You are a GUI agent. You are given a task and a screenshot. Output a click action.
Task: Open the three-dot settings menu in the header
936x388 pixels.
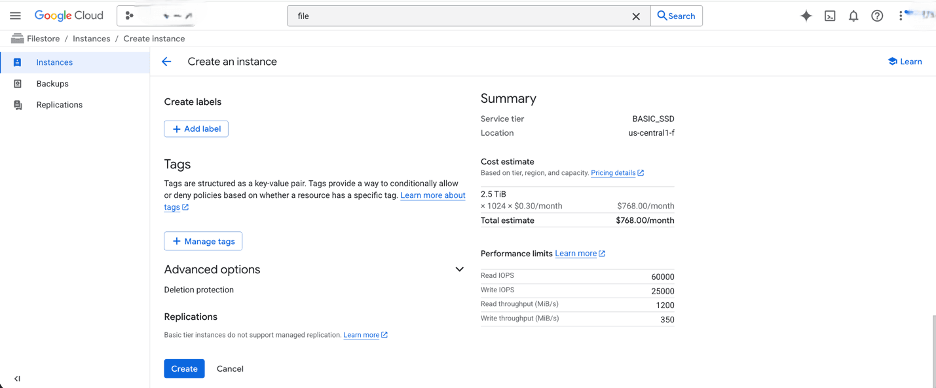click(901, 16)
